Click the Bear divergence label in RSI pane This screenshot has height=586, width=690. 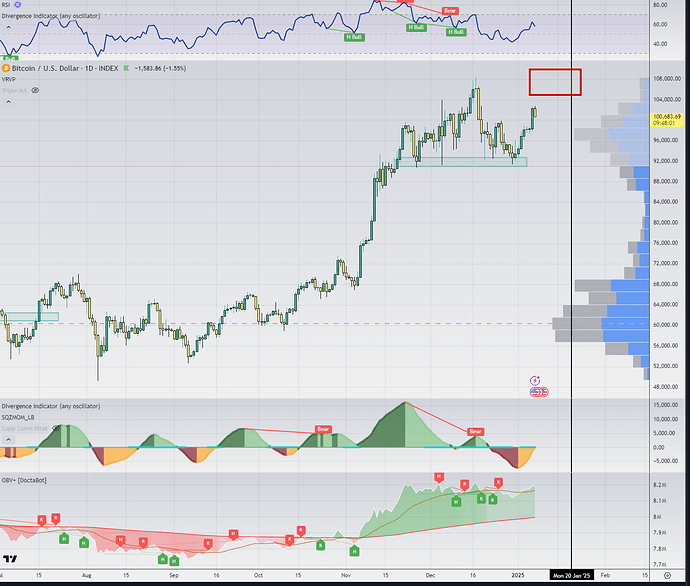[450, 11]
